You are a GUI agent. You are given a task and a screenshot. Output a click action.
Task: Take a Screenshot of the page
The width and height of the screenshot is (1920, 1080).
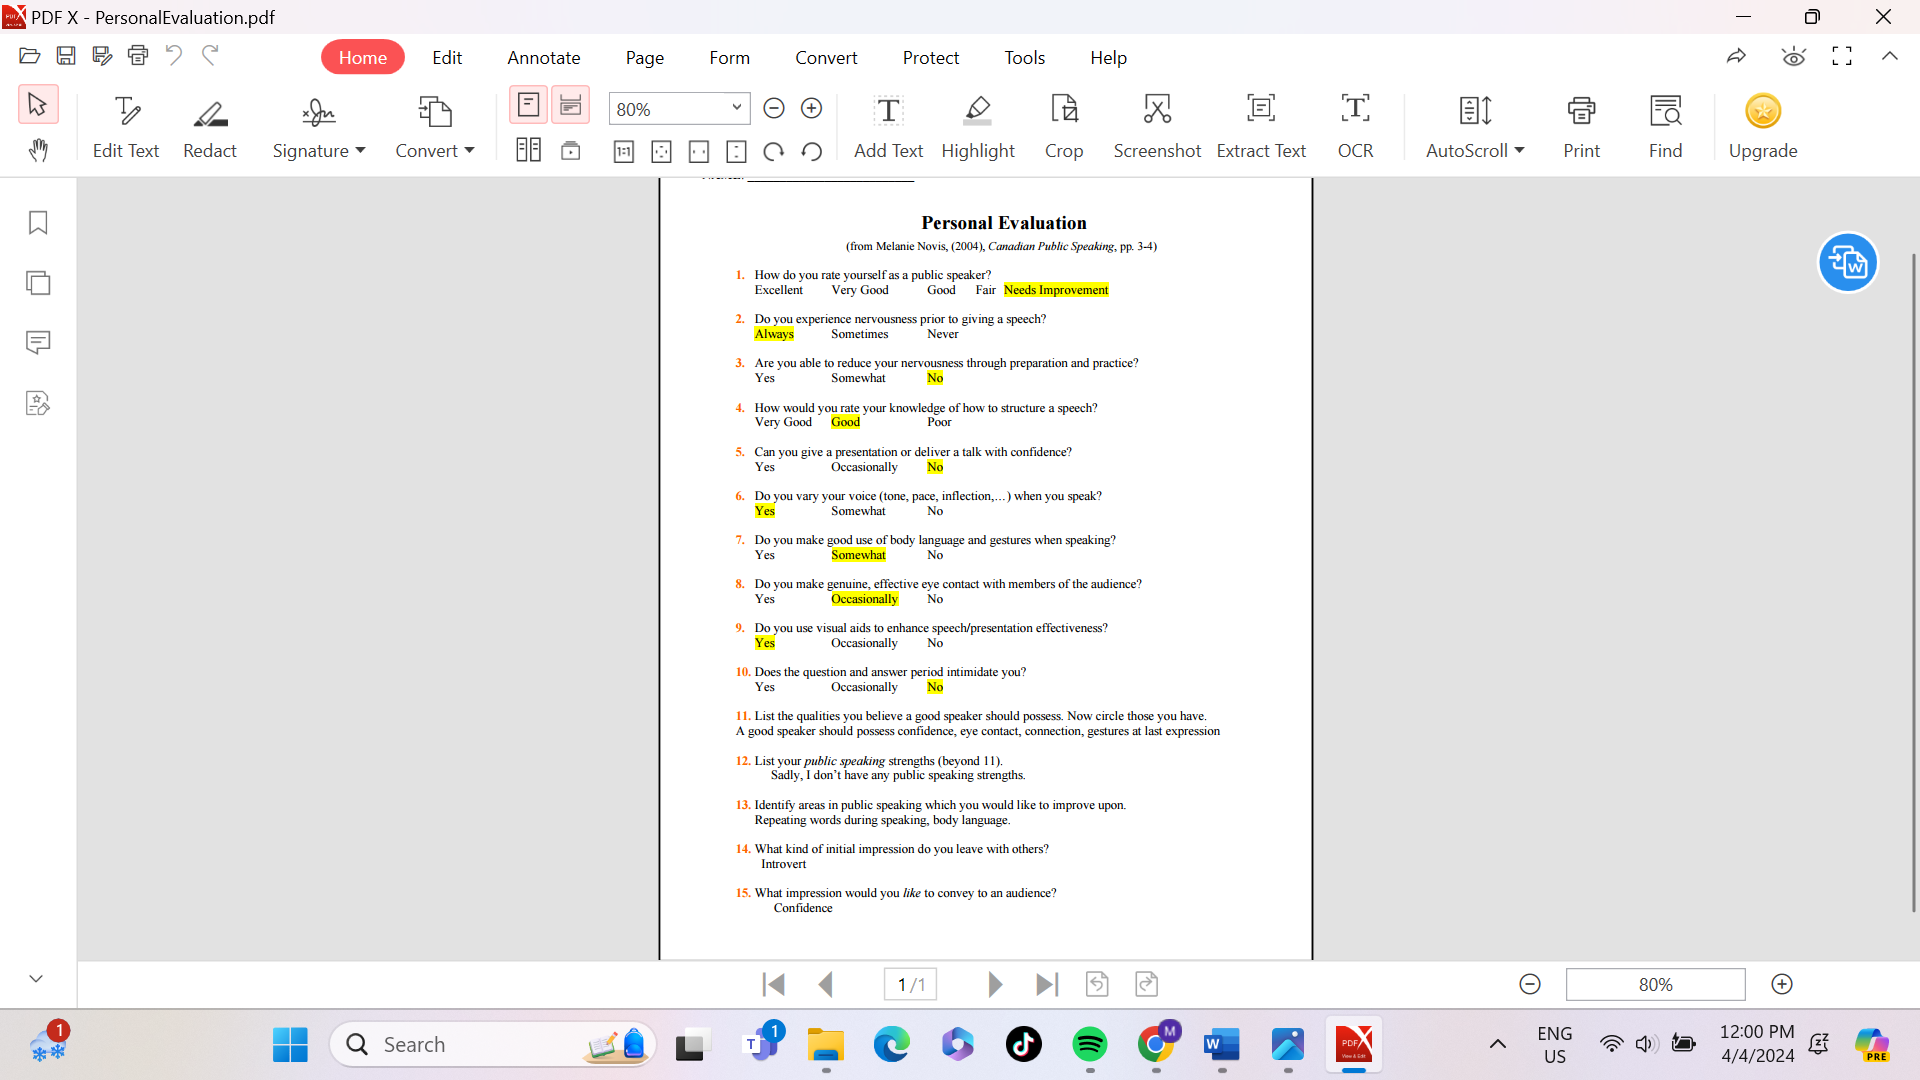(x=1157, y=125)
